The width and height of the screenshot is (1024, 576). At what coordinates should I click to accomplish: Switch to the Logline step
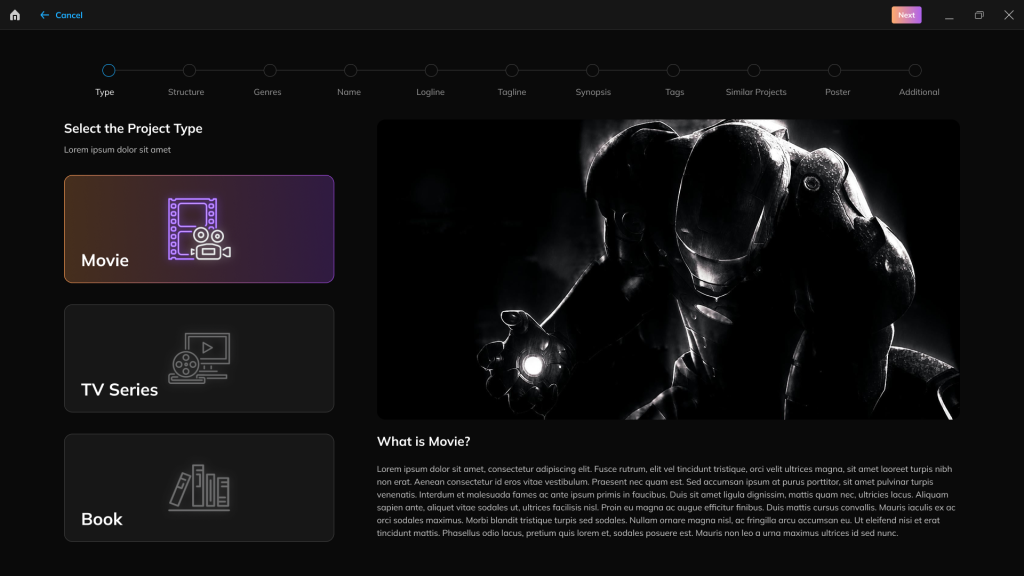tap(431, 70)
